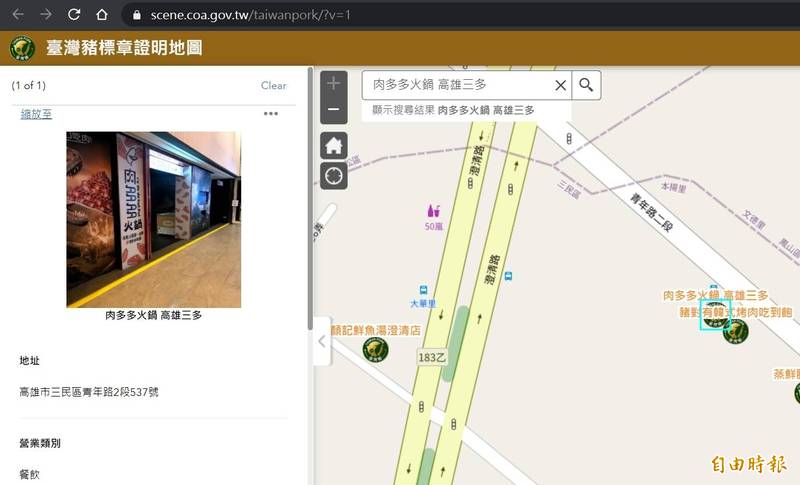Image resolution: width=800 pixels, height=485 pixels.
Task: Click the 營業類別 heading
Action: (x=40, y=443)
